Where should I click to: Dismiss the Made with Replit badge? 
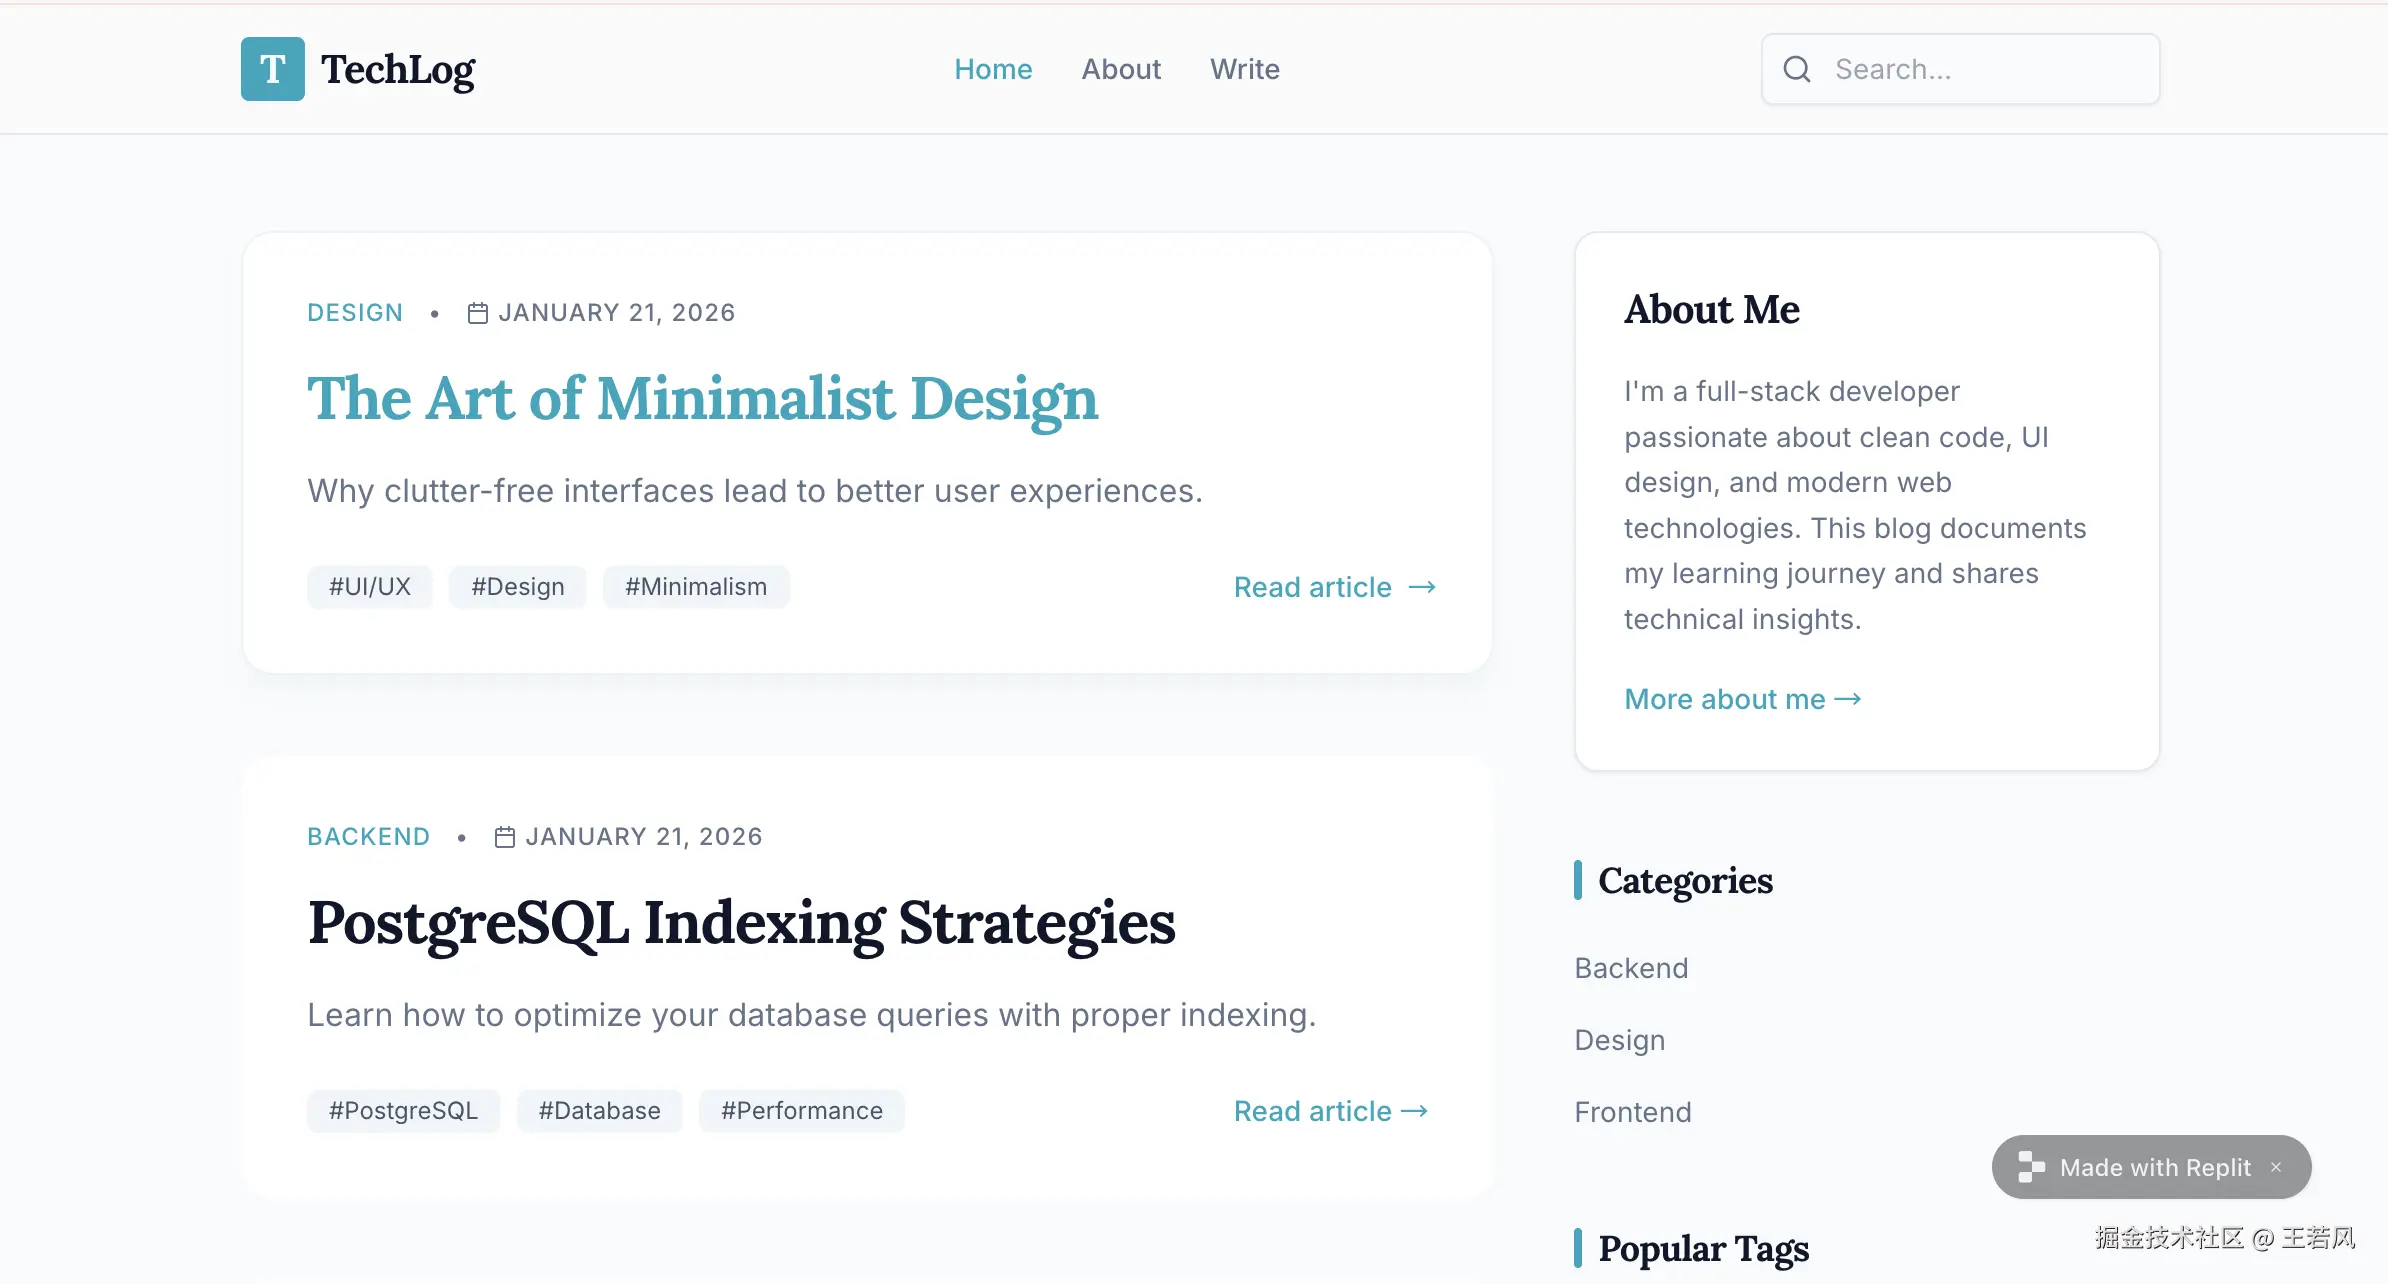click(x=2276, y=1167)
